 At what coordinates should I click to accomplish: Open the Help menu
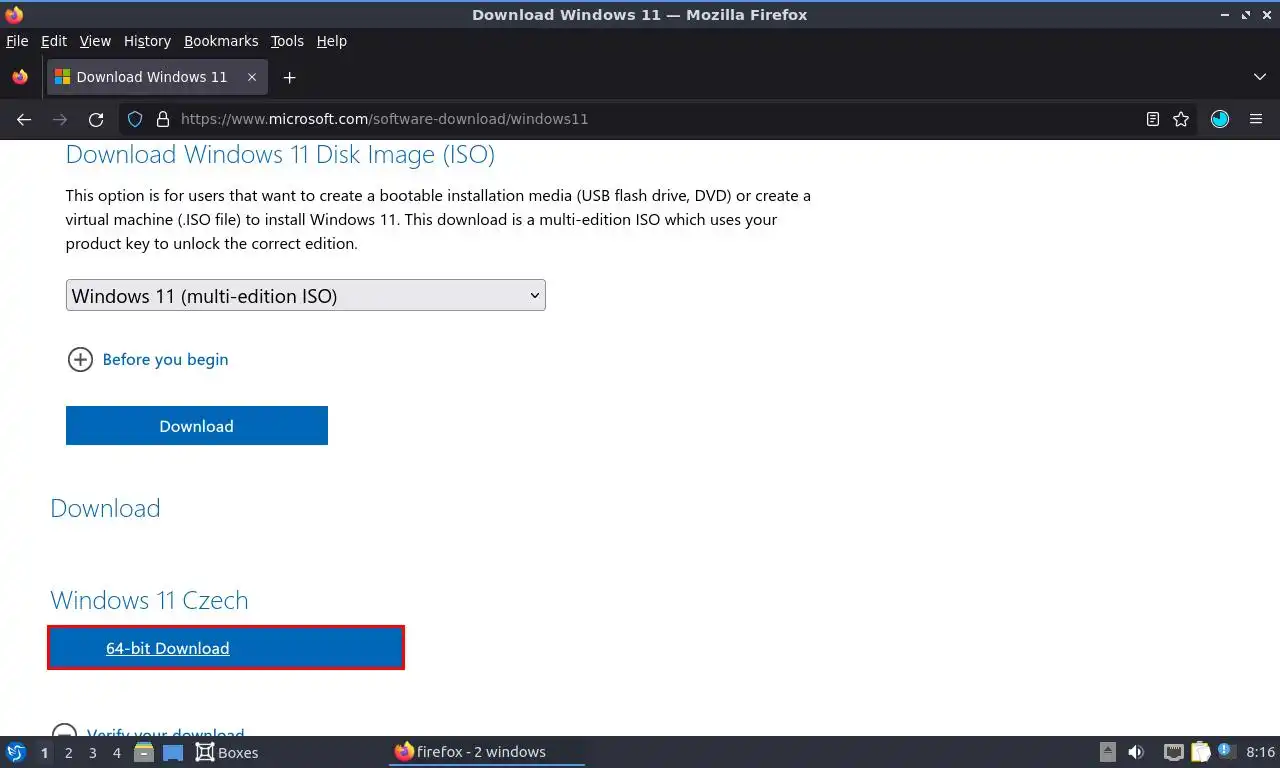click(x=332, y=41)
